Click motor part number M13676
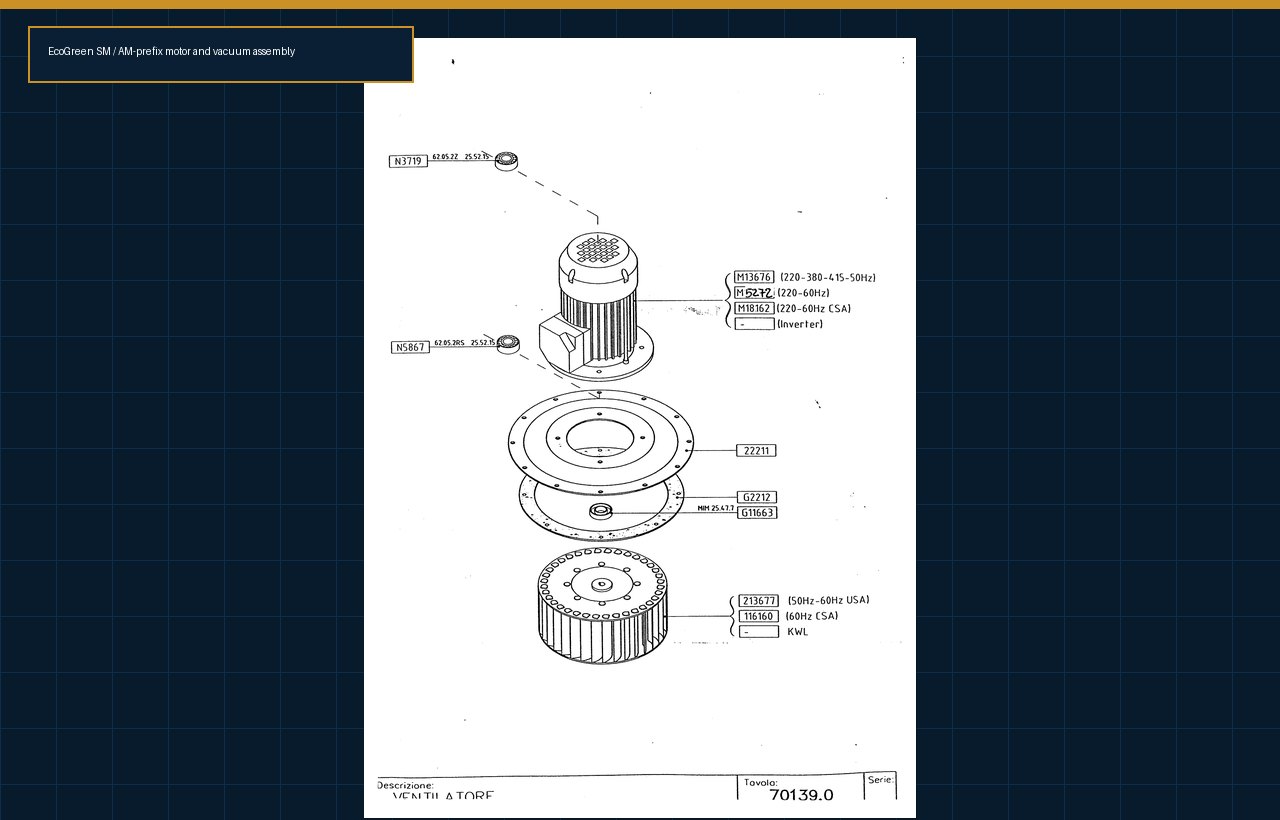This screenshot has width=1280, height=820. click(x=754, y=277)
